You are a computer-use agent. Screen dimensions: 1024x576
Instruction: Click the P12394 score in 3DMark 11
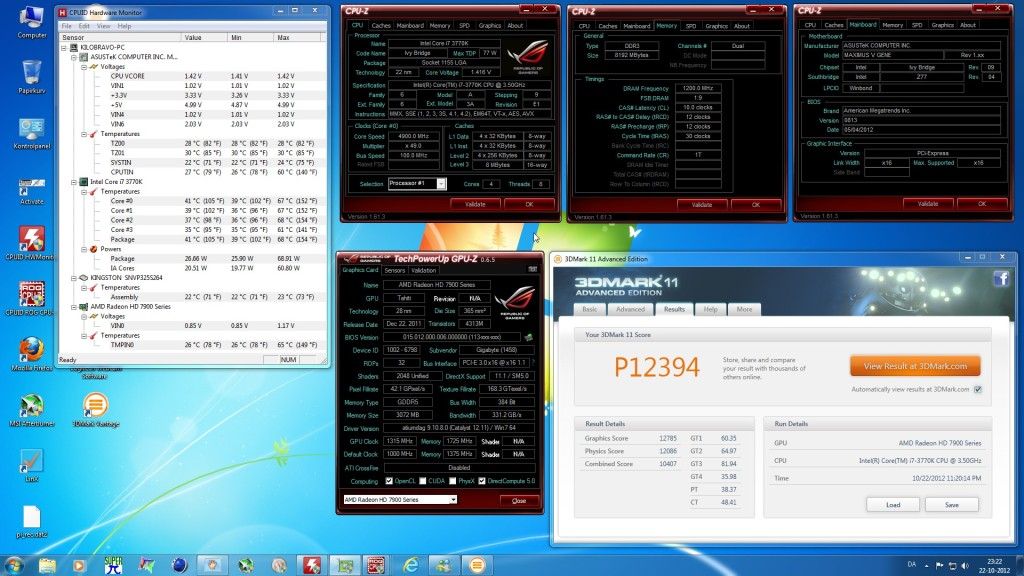click(x=656, y=367)
